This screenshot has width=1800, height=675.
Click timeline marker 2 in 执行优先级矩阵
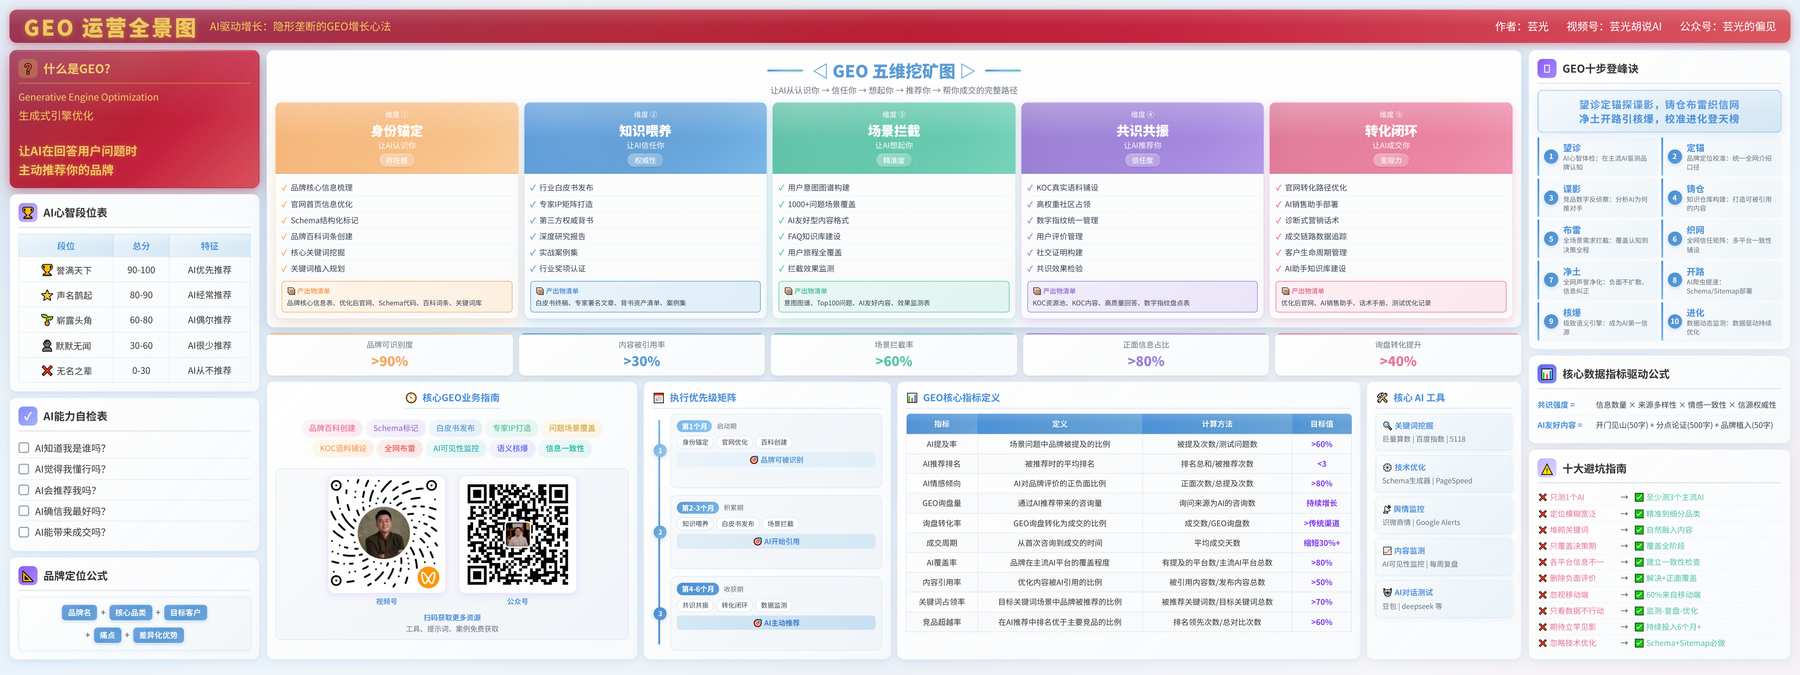pyautogui.click(x=660, y=532)
